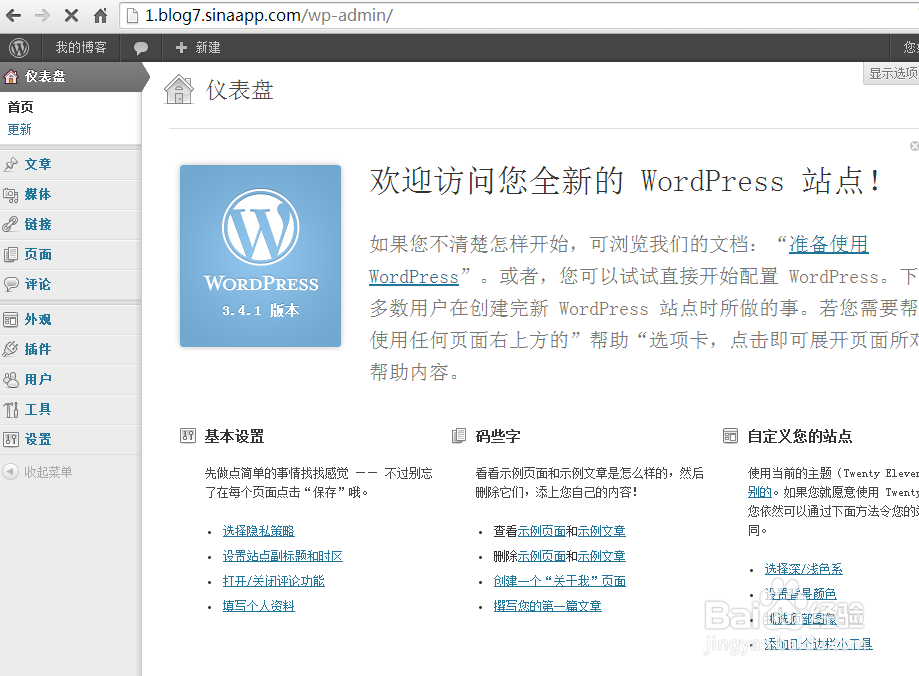Expand the 显示选项 screen options tab
919x676 pixels.
point(892,73)
